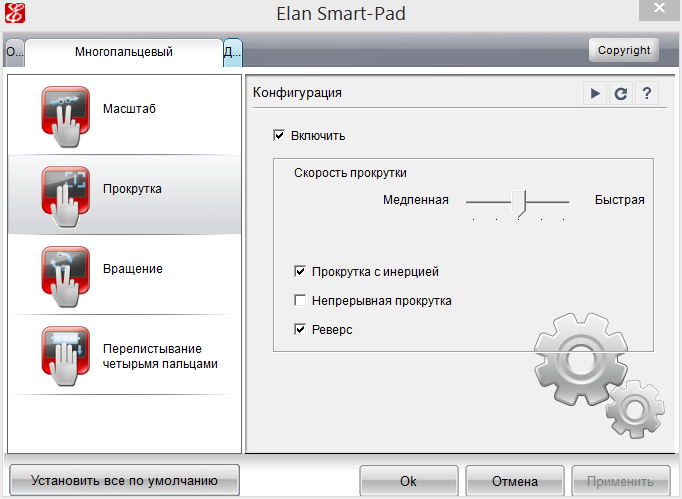682x499 pixels.
Task: Confirm with the Ok button
Action: pyautogui.click(x=409, y=481)
